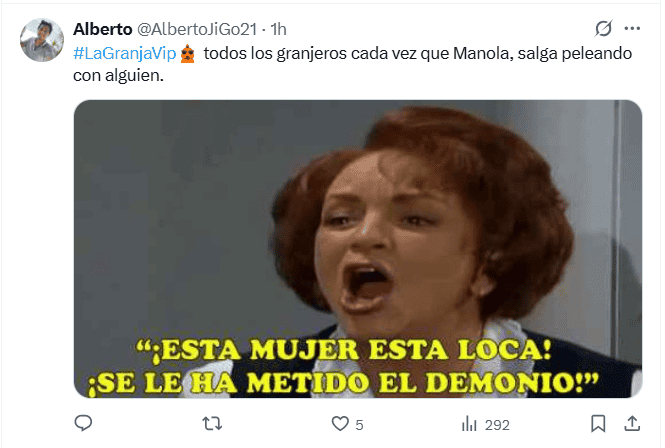Like the post with the heart icon
The image size is (665, 448).
coord(340,424)
